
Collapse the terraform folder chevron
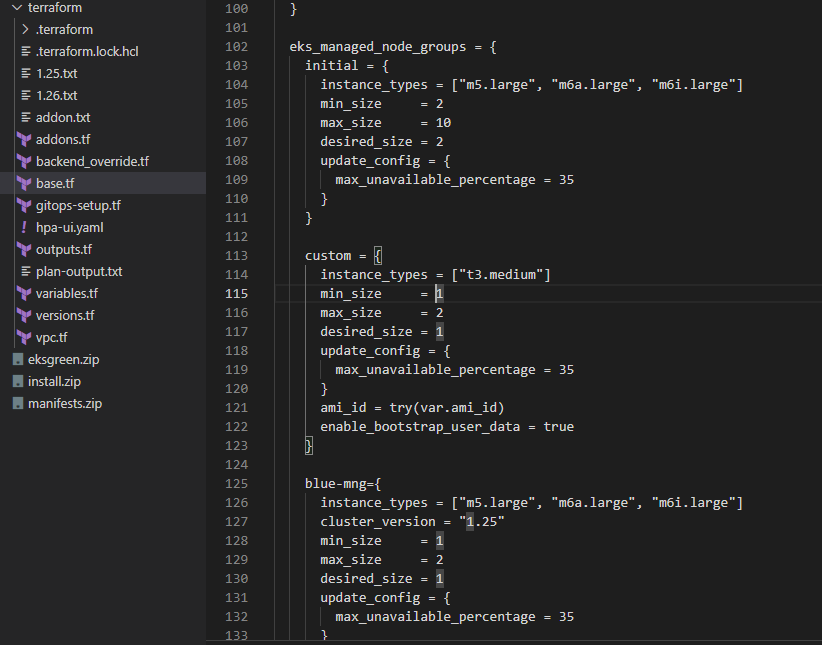pyautogui.click(x=17, y=8)
